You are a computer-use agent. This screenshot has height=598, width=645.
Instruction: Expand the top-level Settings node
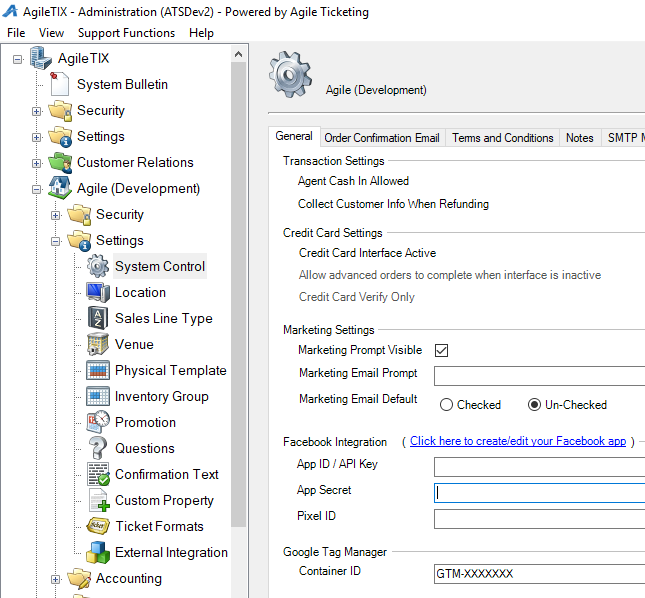(x=36, y=137)
